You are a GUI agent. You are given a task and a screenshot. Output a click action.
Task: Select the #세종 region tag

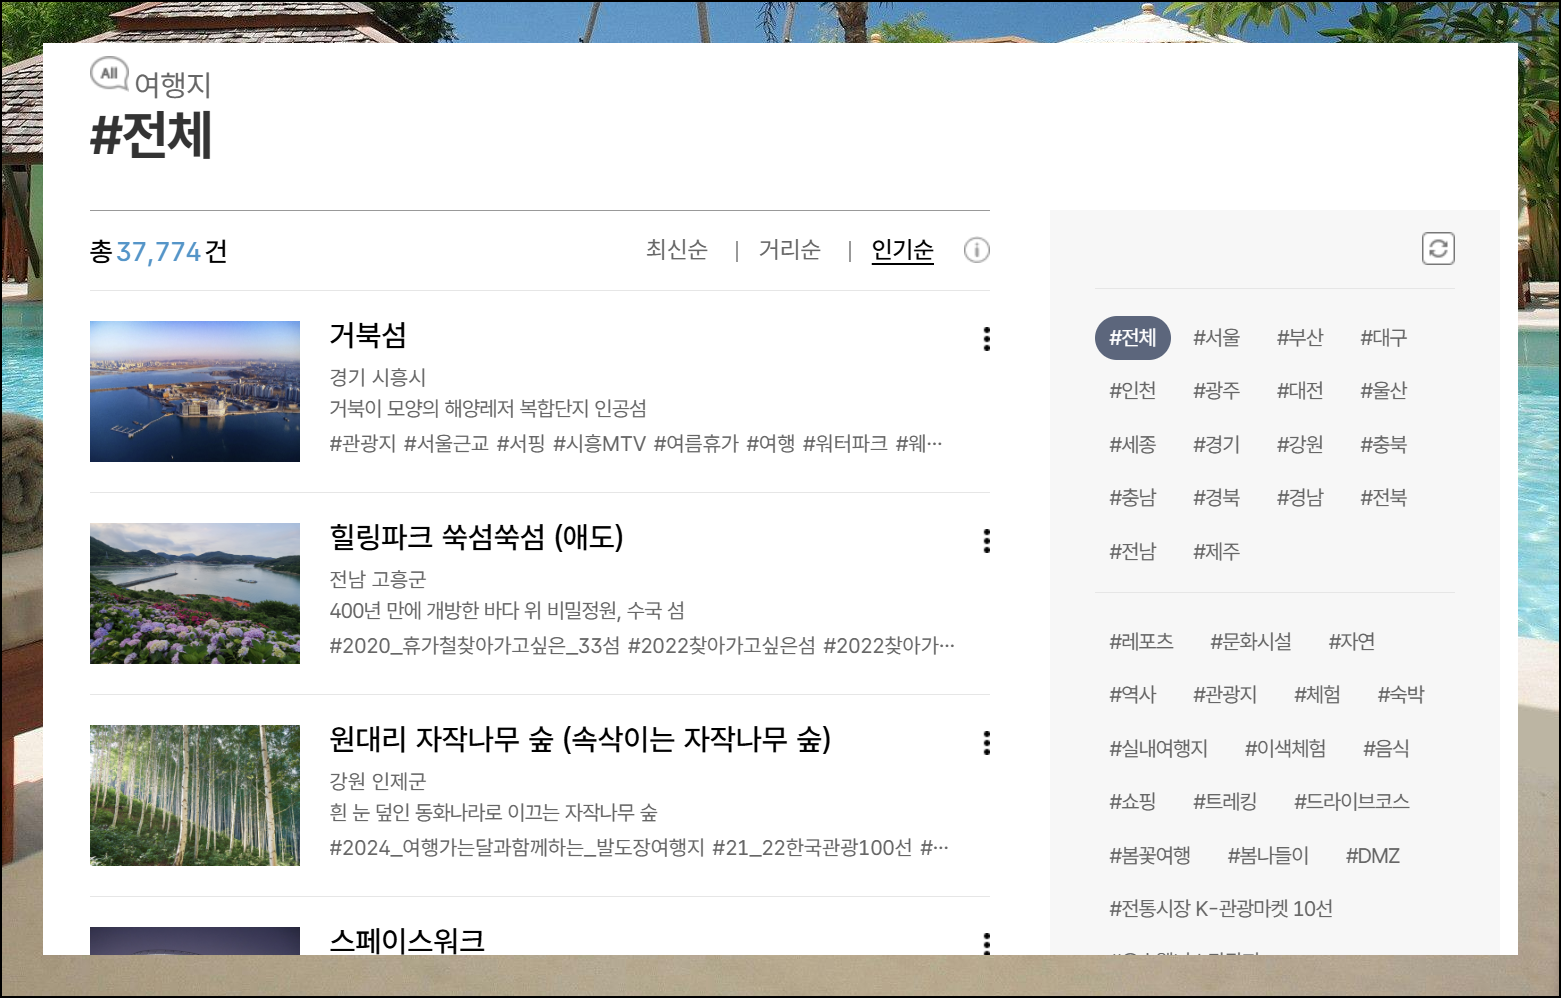point(1133,445)
